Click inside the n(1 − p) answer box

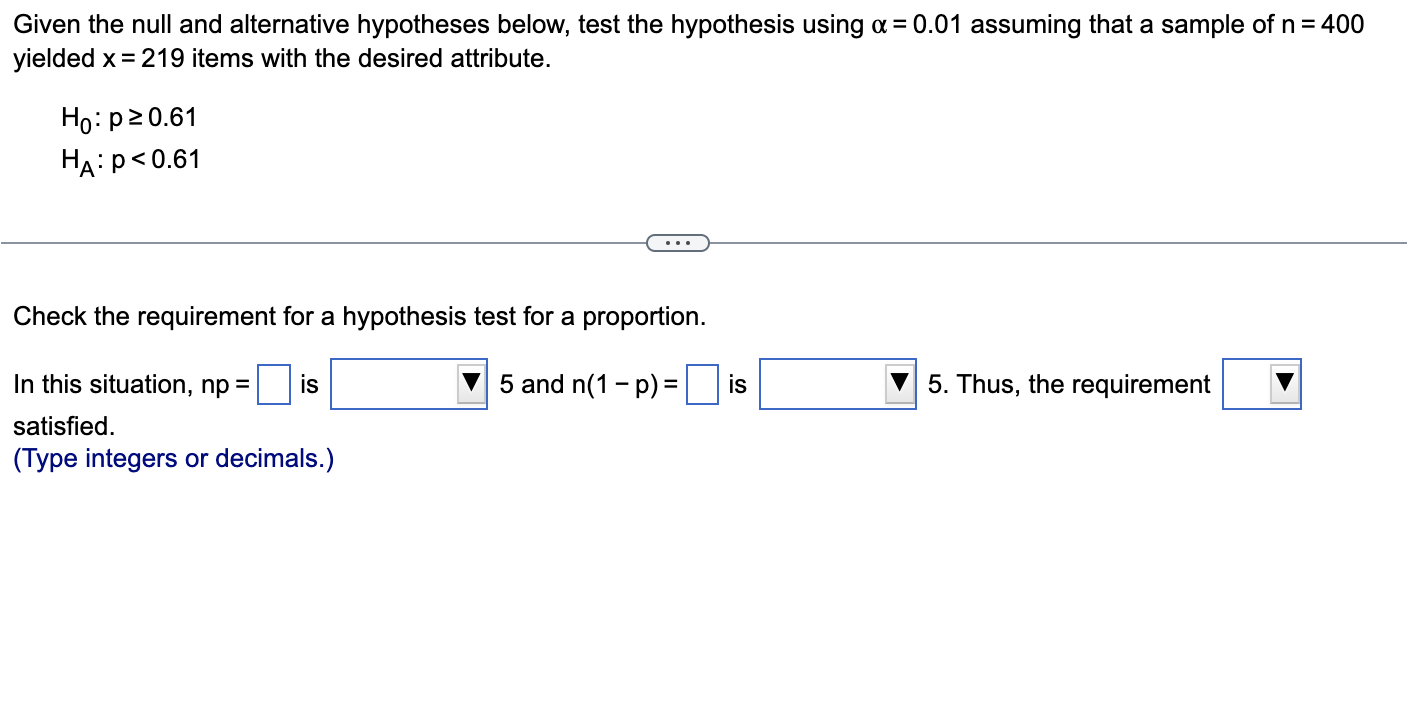tap(703, 382)
